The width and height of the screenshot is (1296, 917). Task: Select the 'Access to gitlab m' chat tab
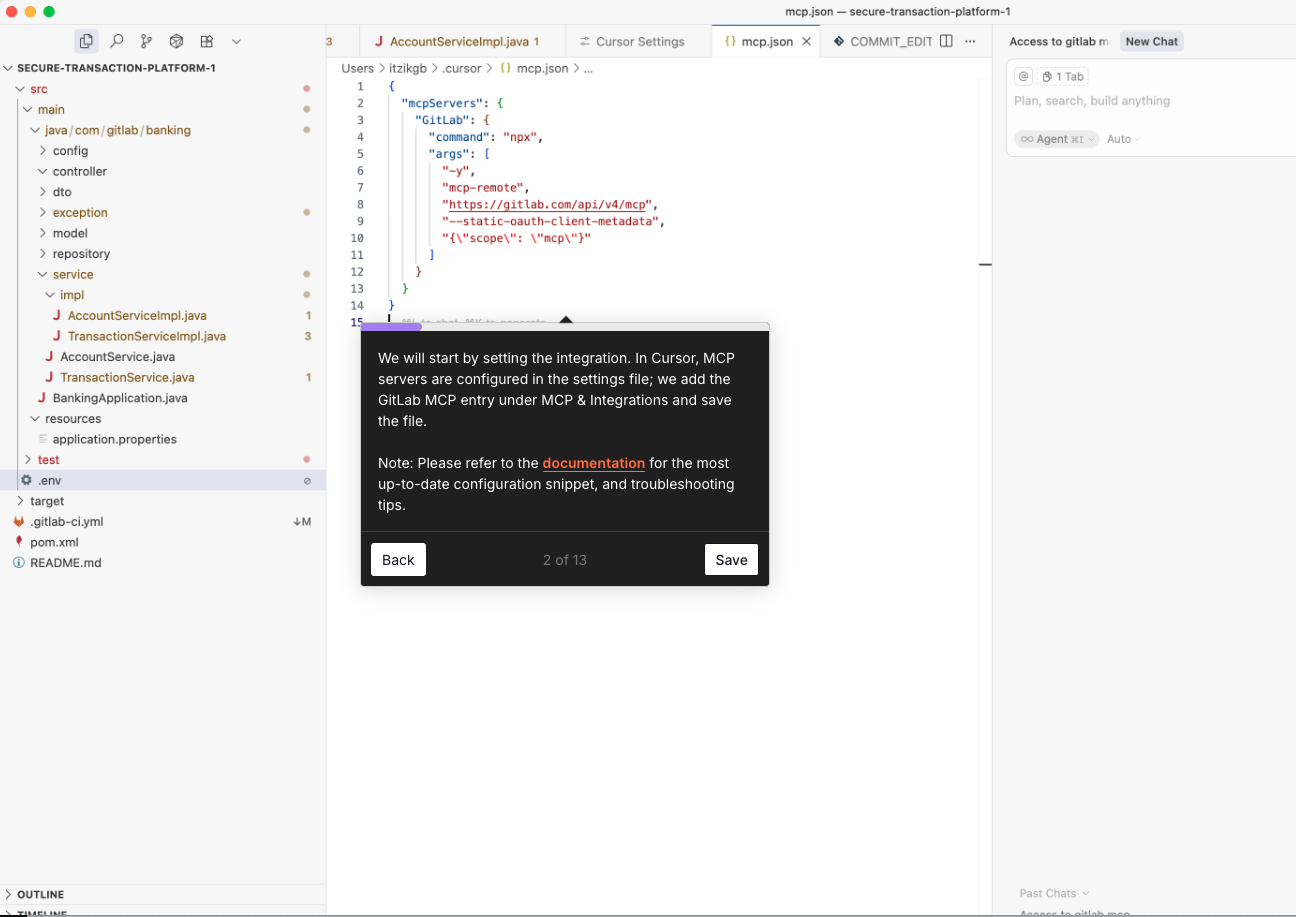coord(1059,42)
